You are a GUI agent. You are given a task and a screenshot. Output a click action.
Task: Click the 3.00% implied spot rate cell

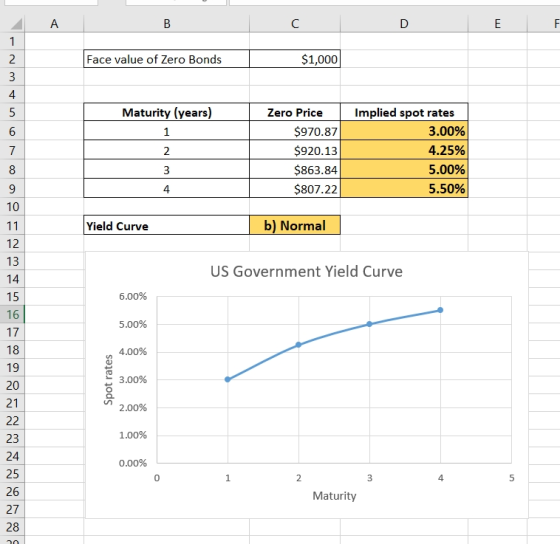click(x=404, y=131)
